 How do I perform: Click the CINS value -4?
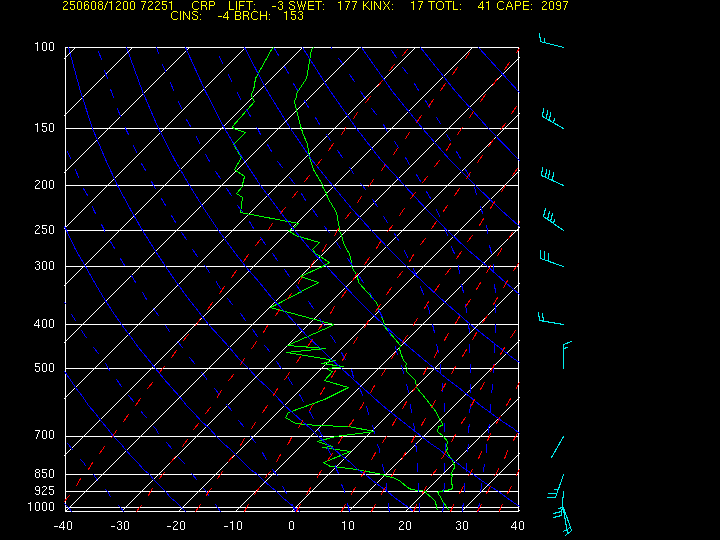tap(224, 16)
